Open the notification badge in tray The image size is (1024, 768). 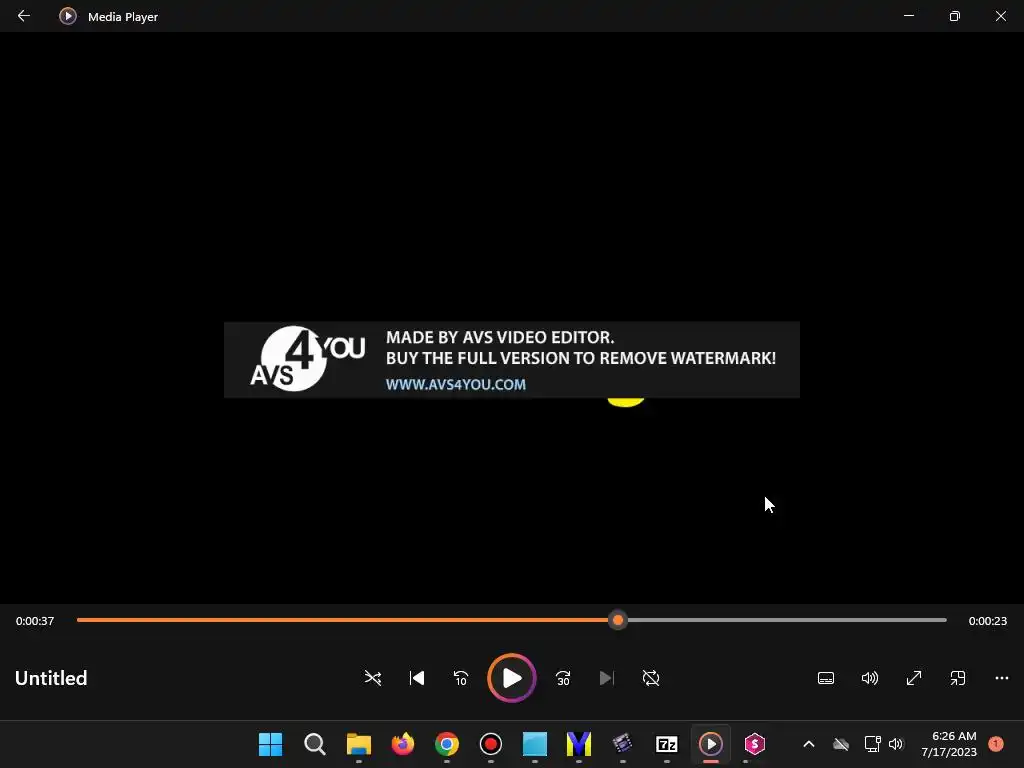[996, 743]
